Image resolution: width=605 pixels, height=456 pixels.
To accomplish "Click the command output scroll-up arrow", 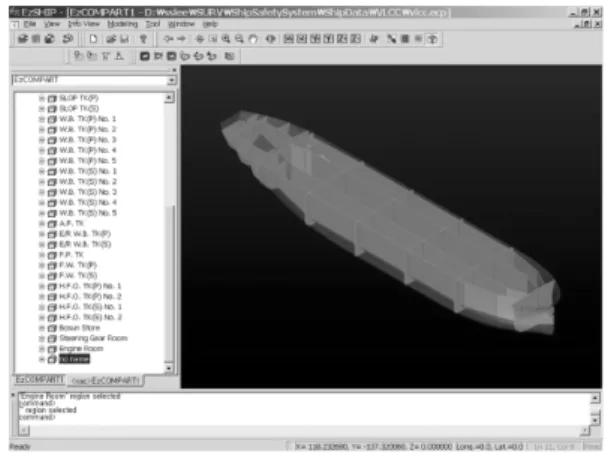I will [595, 398].
